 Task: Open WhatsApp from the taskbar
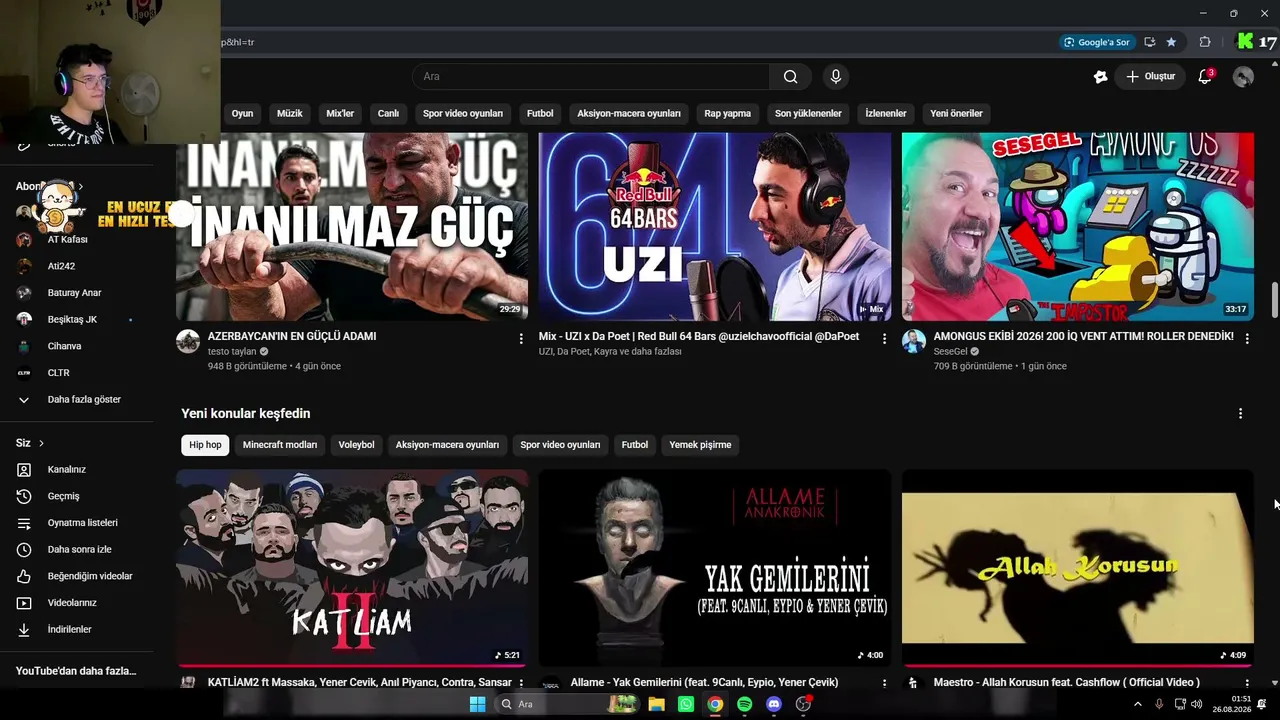685,704
